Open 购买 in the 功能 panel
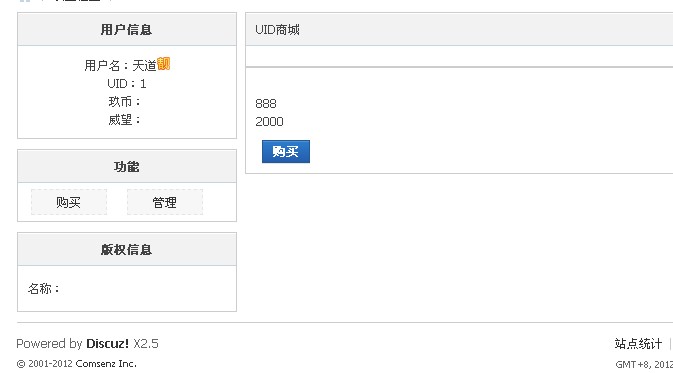 (x=69, y=202)
